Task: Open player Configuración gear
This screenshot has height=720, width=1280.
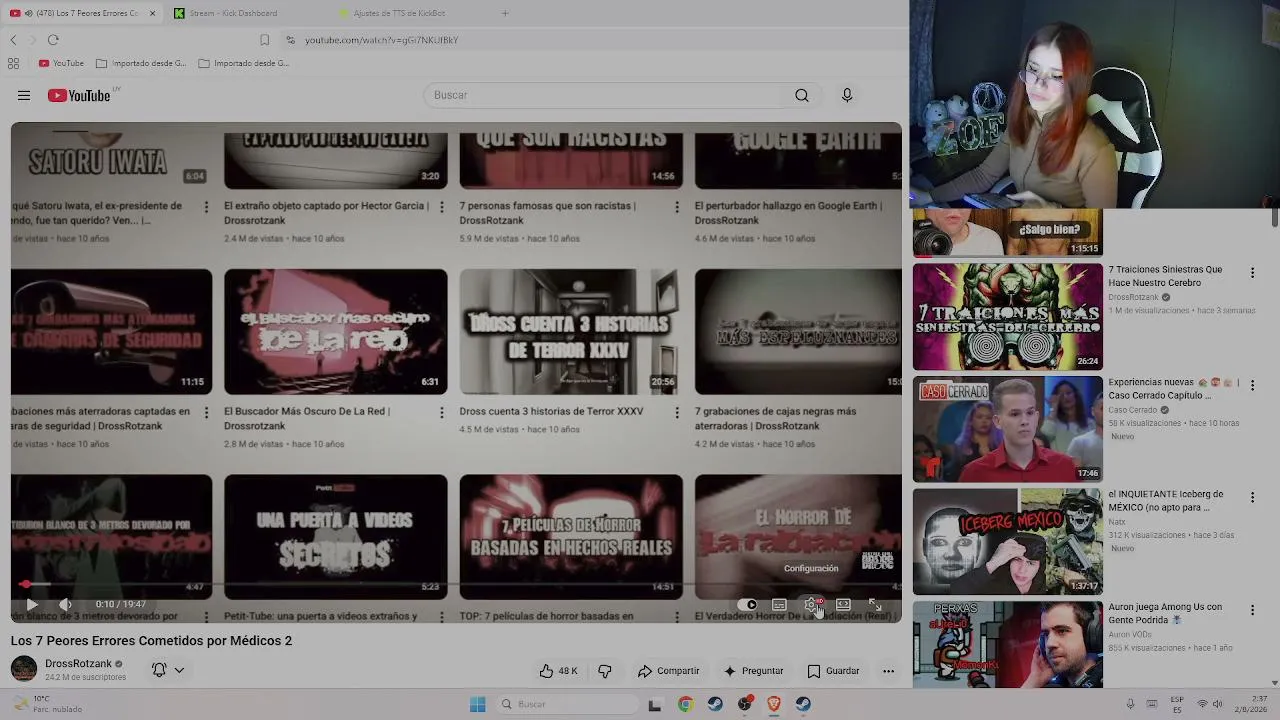Action: pyautogui.click(x=811, y=604)
